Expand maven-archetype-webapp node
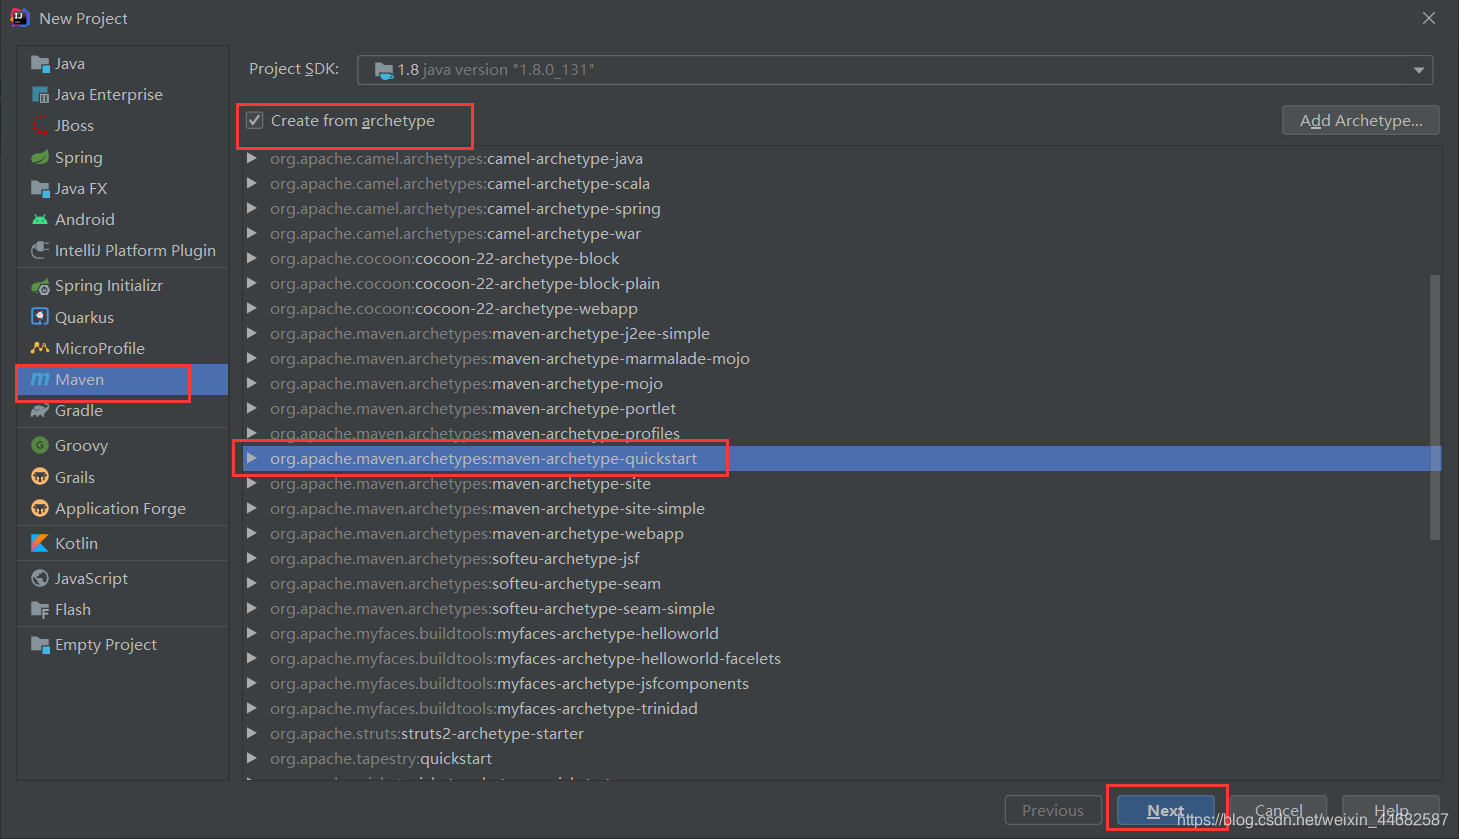1459x839 pixels. (x=252, y=533)
